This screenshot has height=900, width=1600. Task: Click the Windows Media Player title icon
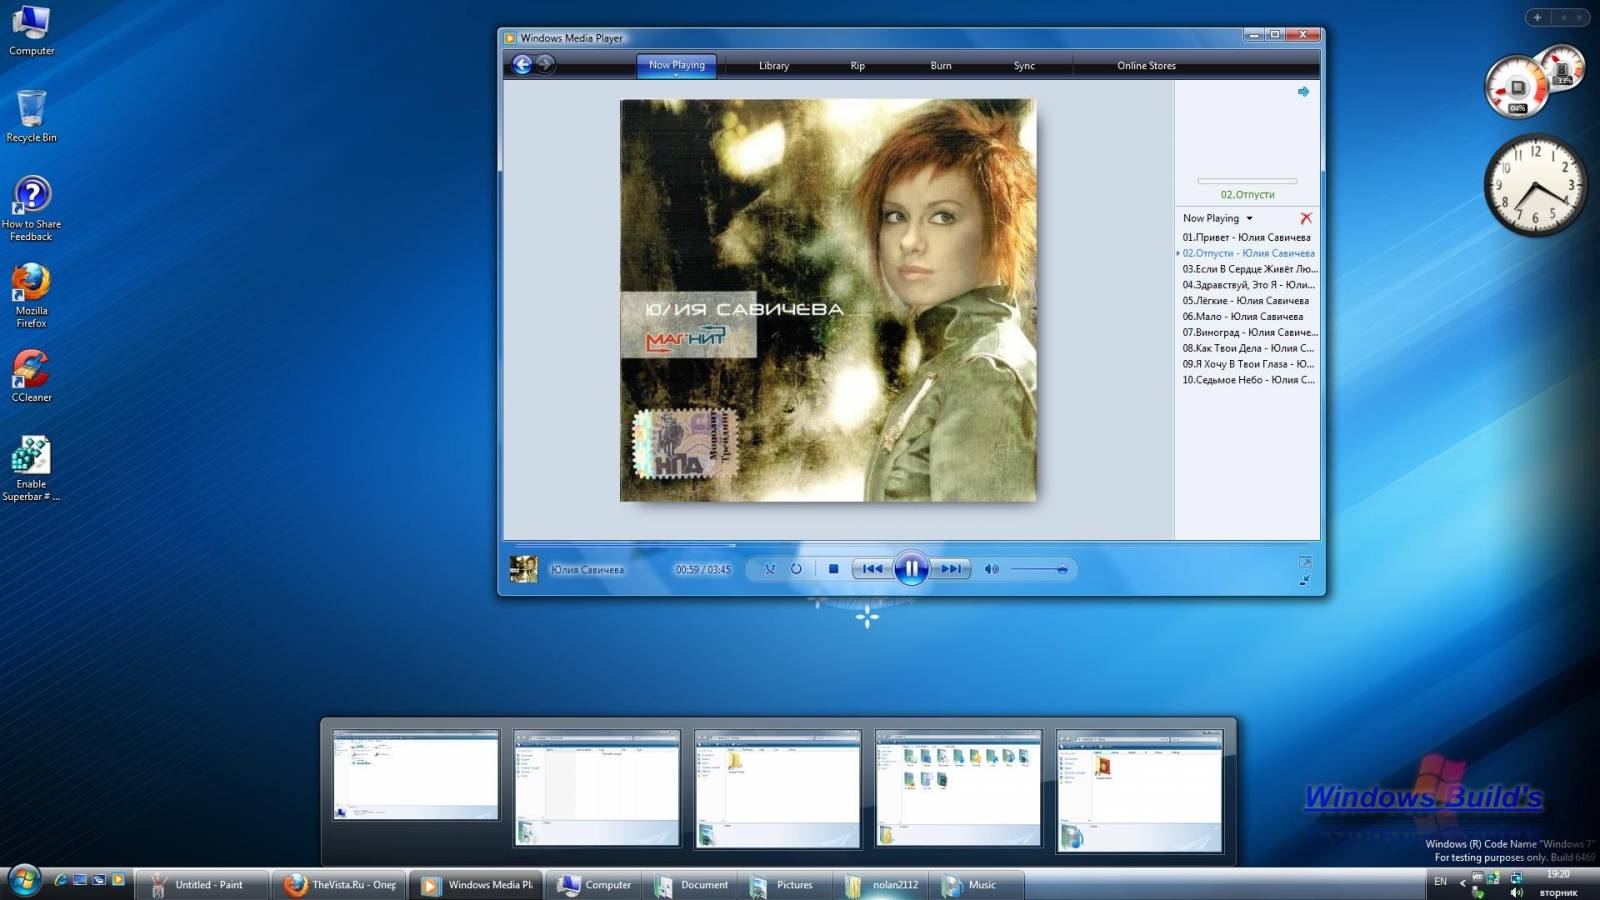click(x=510, y=38)
